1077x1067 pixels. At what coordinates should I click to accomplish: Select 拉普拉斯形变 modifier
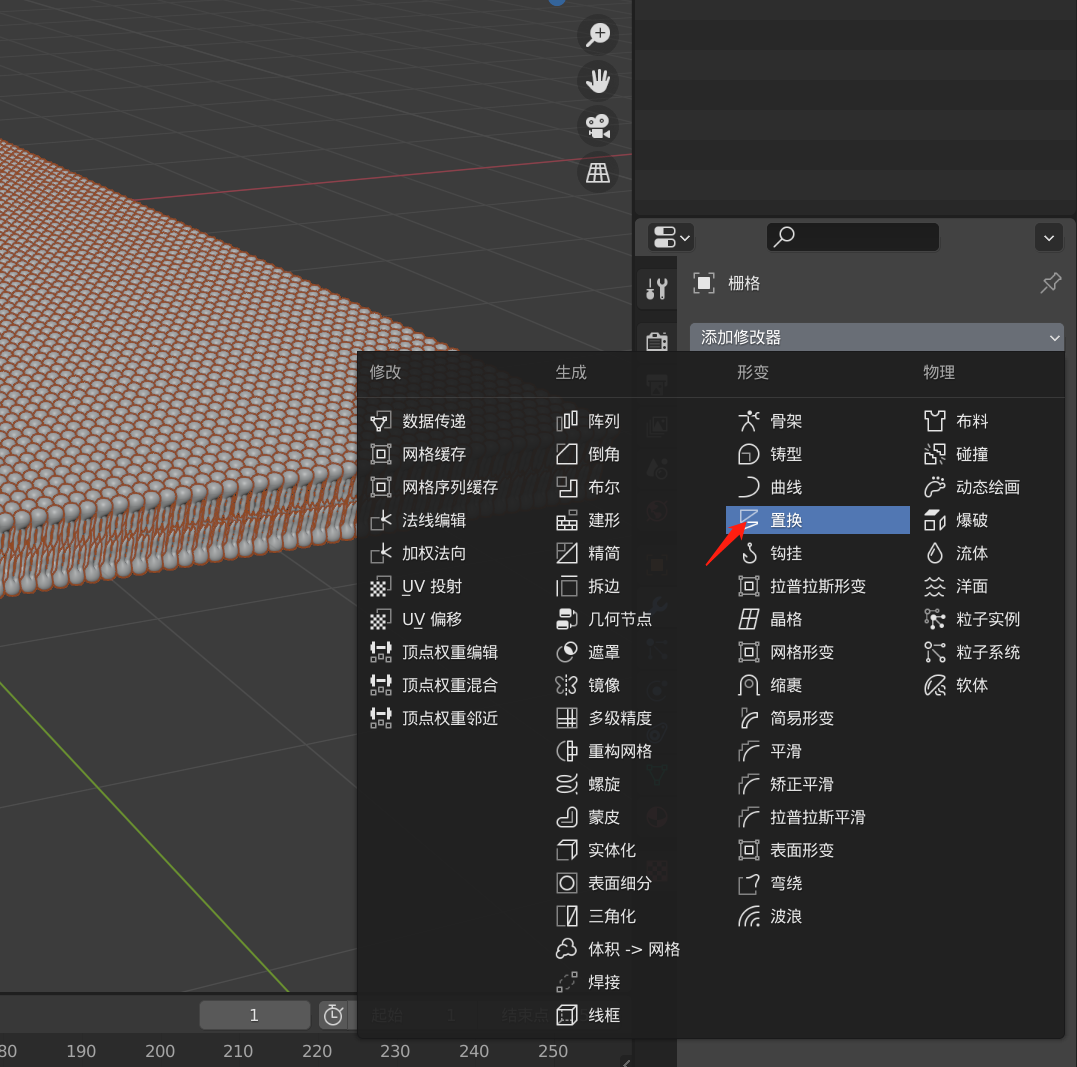point(817,586)
